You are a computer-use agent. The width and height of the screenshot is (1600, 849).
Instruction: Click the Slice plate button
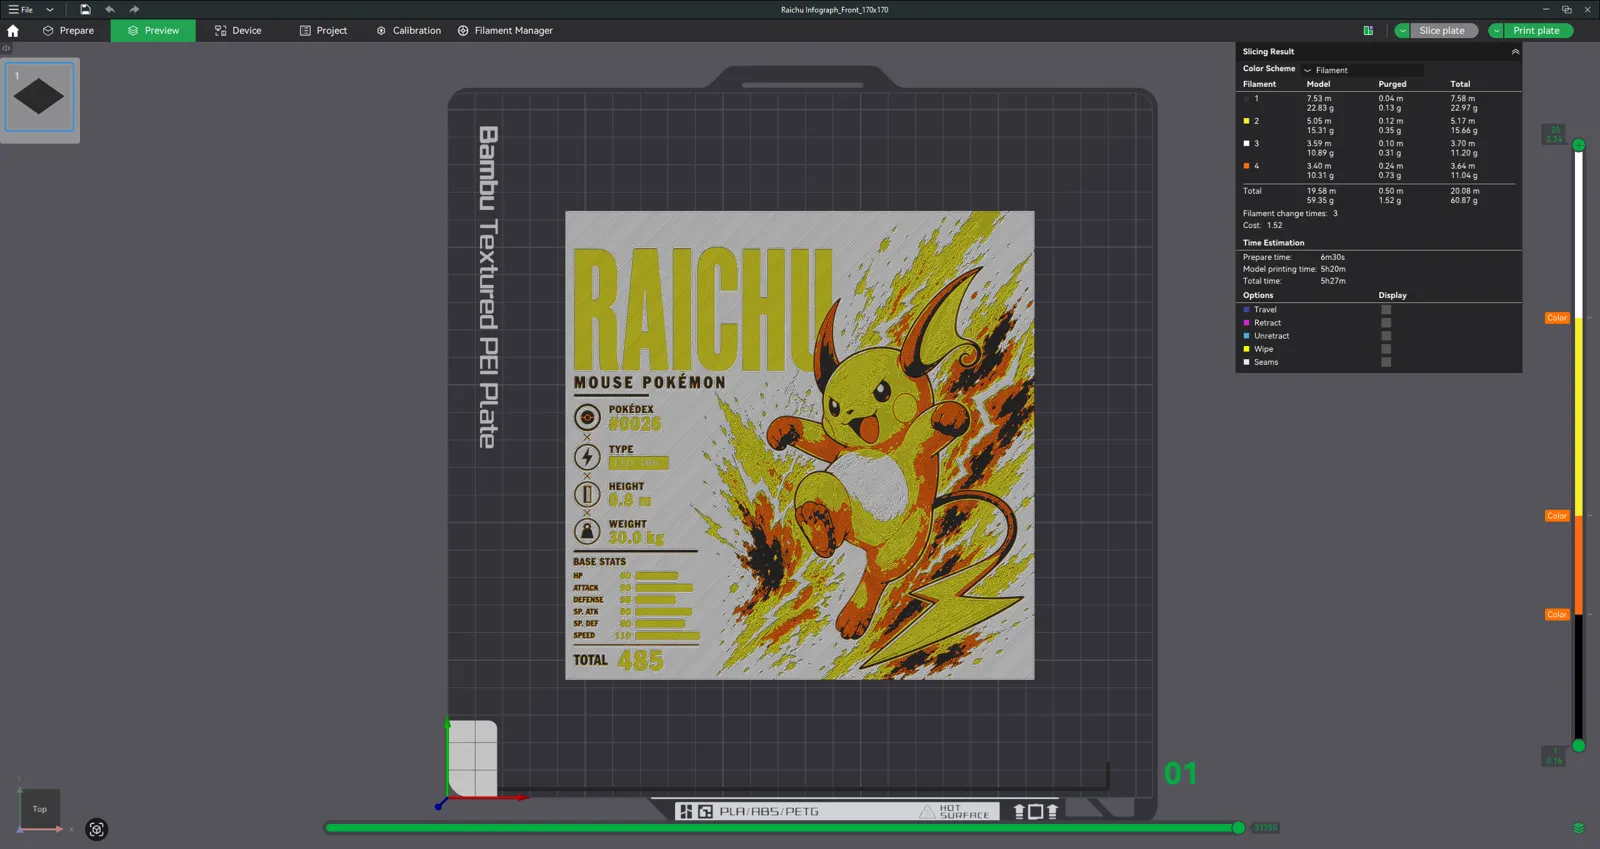pos(1442,31)
